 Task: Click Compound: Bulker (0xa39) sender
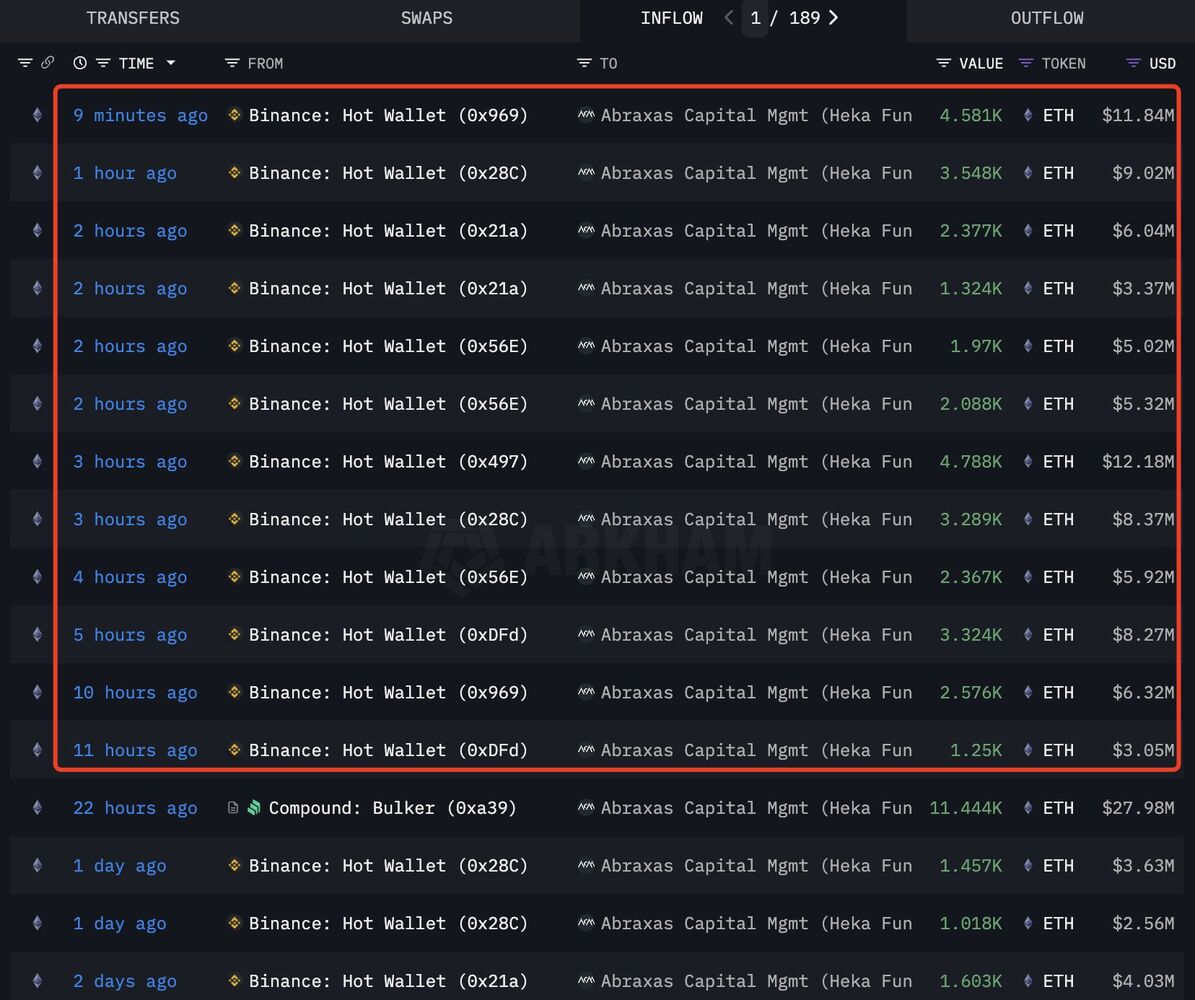point(392,808)
